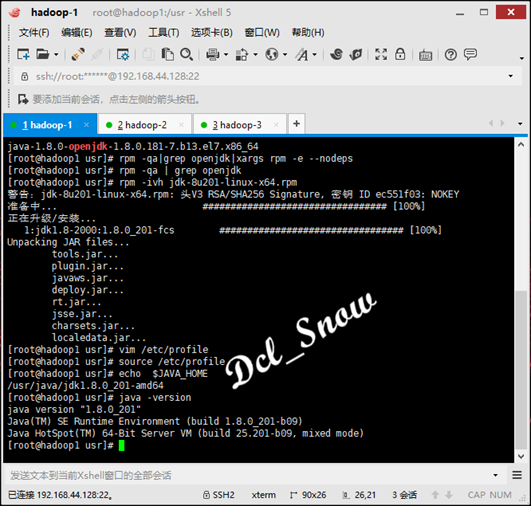Launch Xftp swirl icon
This screenshot has height=506, width=531.
click(336, 54)
